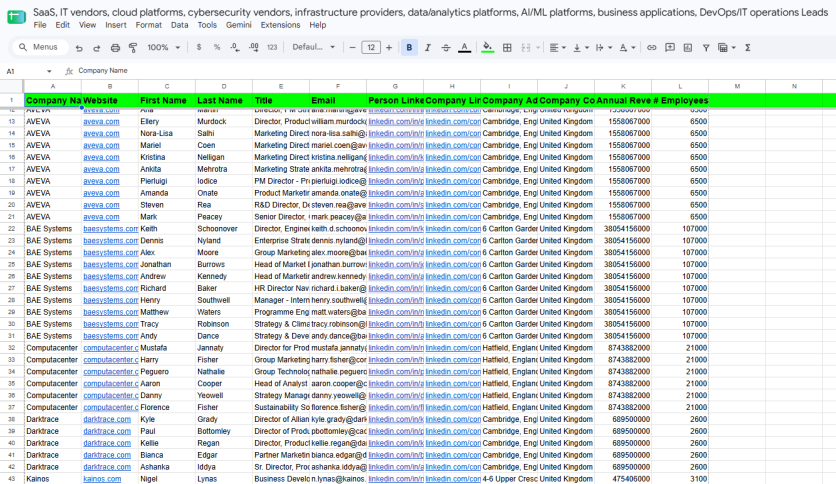The image size is (836, 484).
Task: Open the File menu
Action: pos(40,25)
